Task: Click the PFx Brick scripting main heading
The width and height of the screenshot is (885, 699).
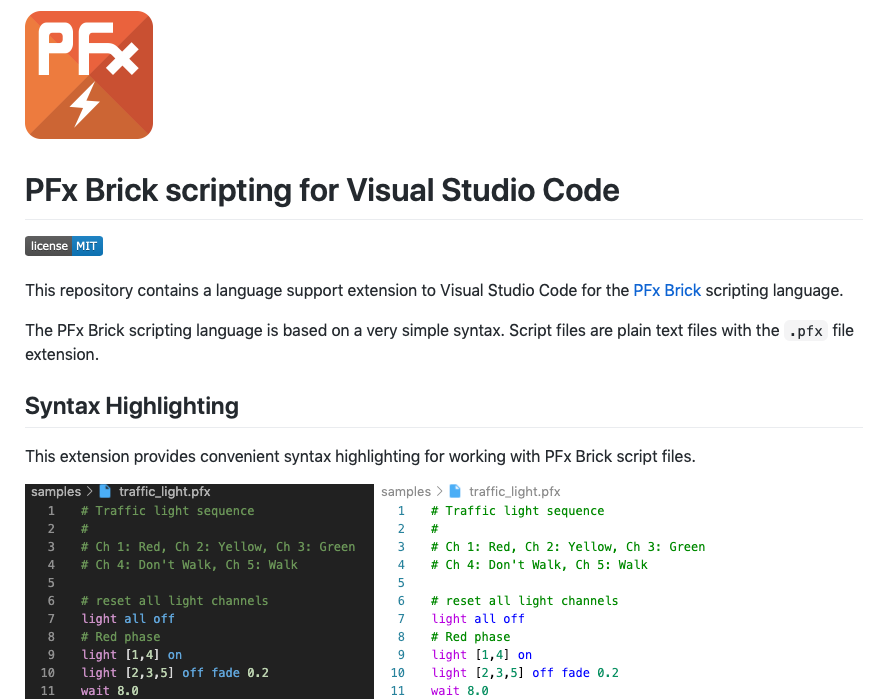Action: click(322, 190)
